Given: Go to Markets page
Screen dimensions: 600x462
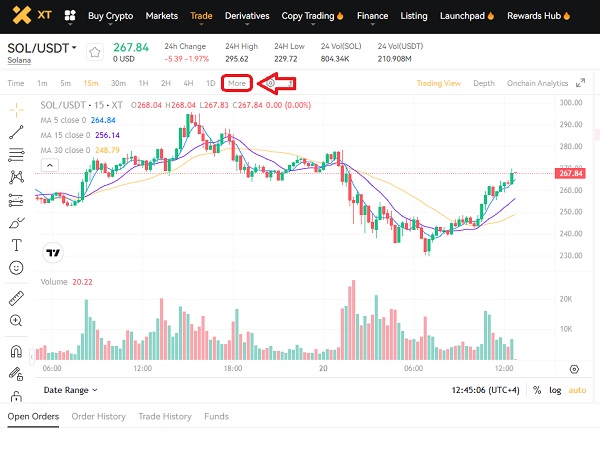Looking at the screenshot, I should click(162, 16).
